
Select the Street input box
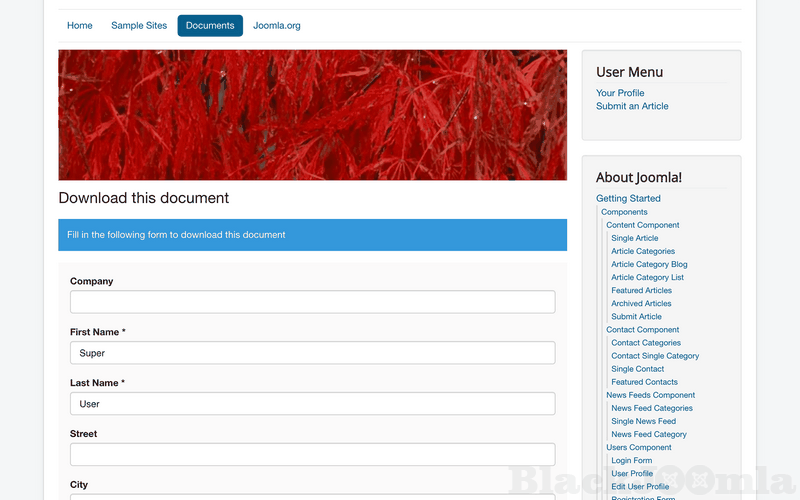click(312, 454)
